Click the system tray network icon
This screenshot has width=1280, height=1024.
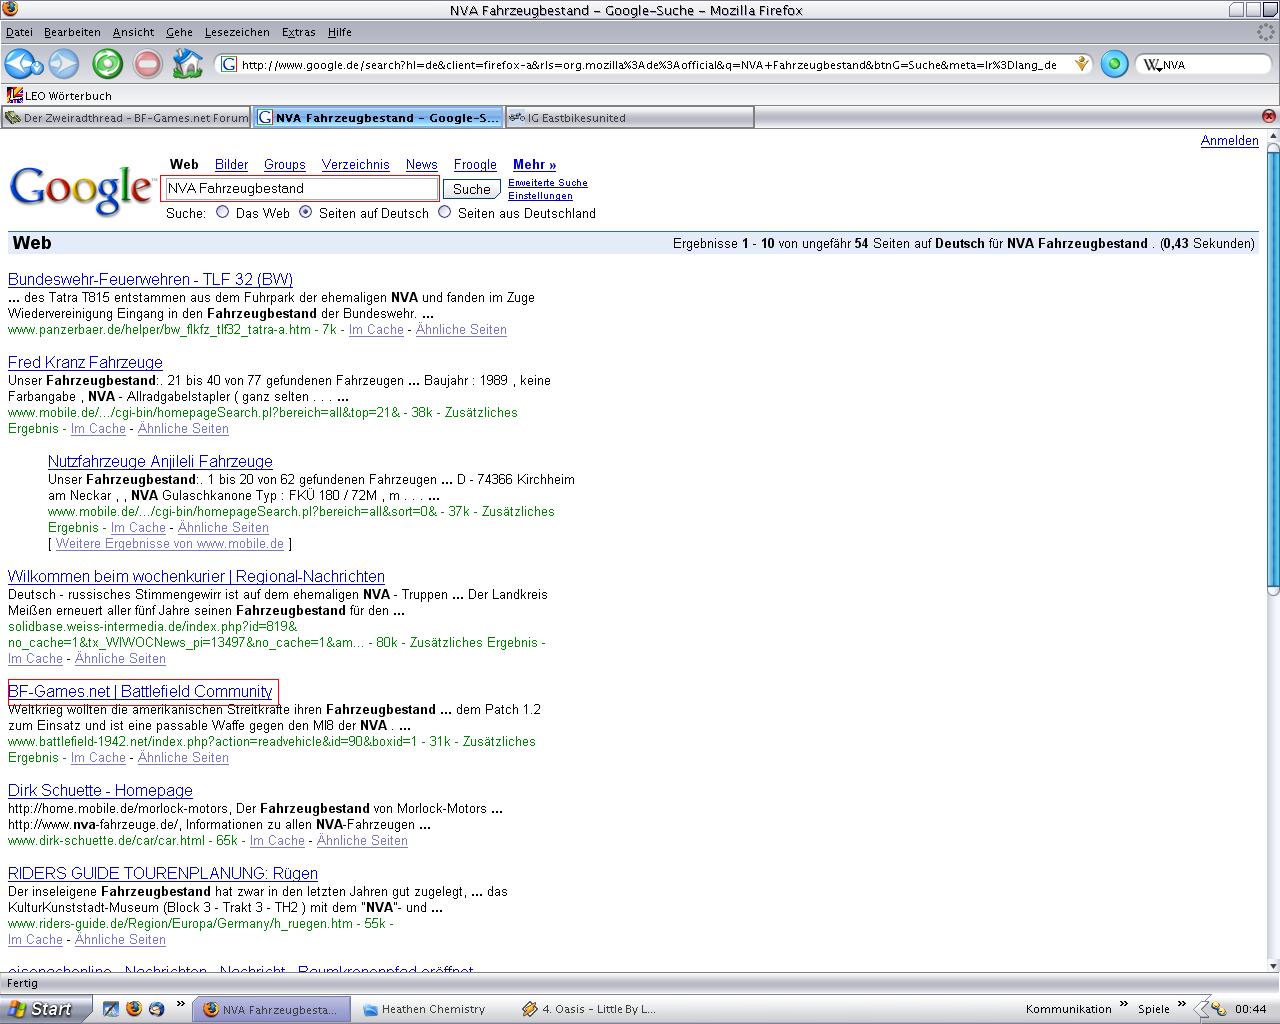tap(1219, 1009)
